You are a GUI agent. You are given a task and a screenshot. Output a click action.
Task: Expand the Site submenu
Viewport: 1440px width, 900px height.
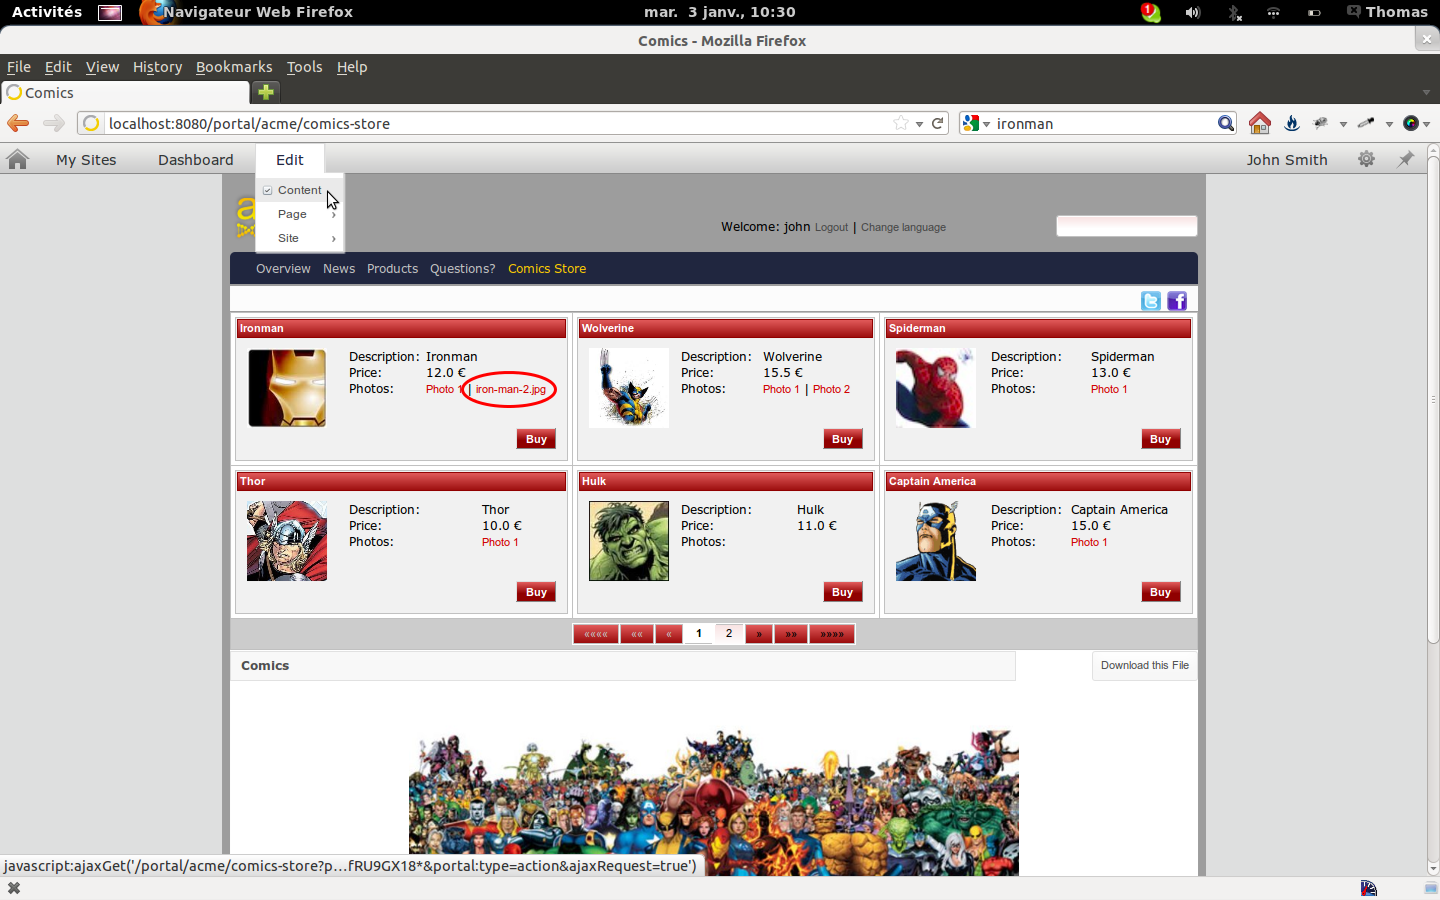(x=299, y=238)
